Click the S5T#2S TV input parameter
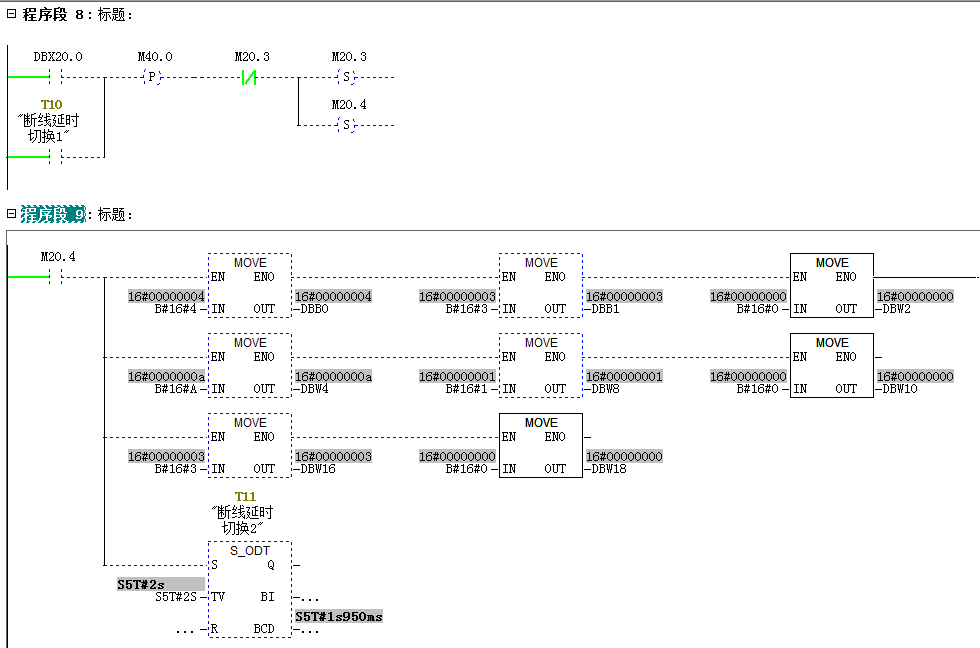This screenshot has height=648, width=980. coord(180,597)
